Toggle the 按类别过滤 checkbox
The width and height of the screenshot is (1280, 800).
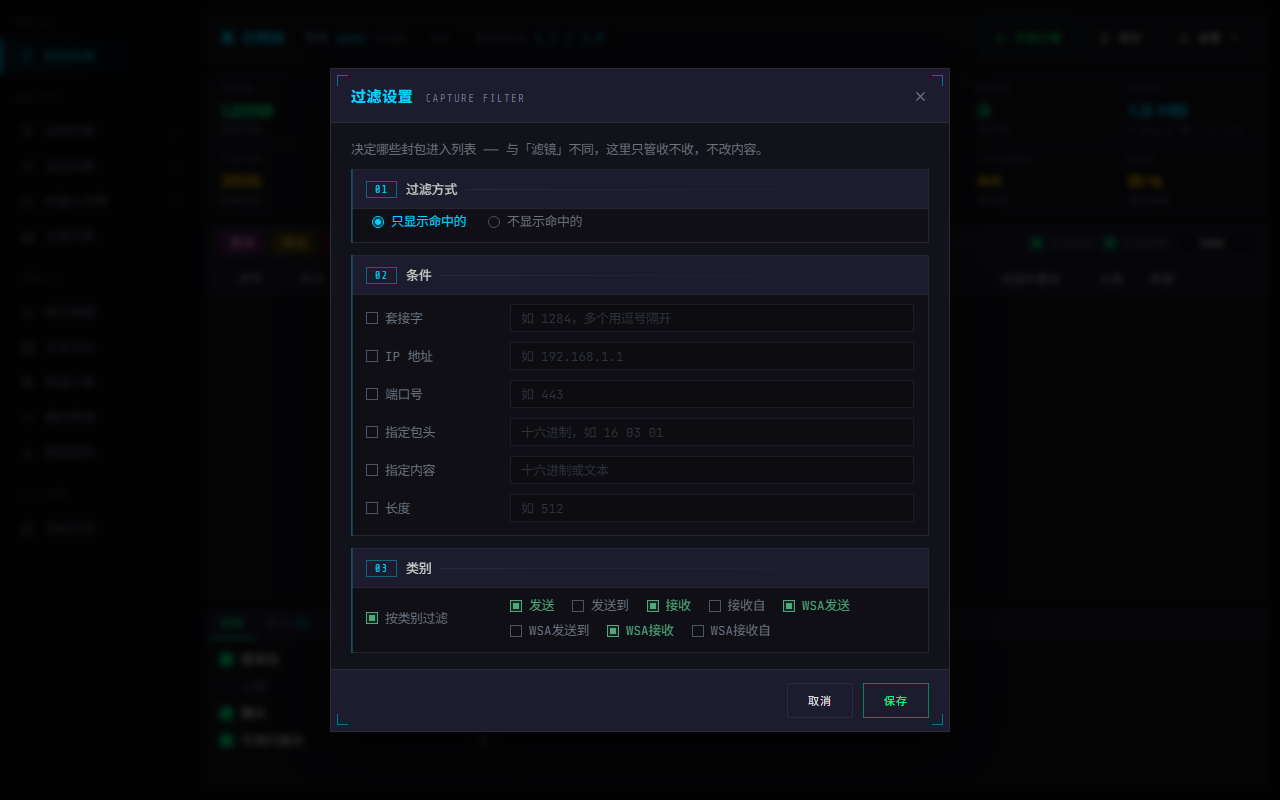pyautogui.click(x=372, y=618)
